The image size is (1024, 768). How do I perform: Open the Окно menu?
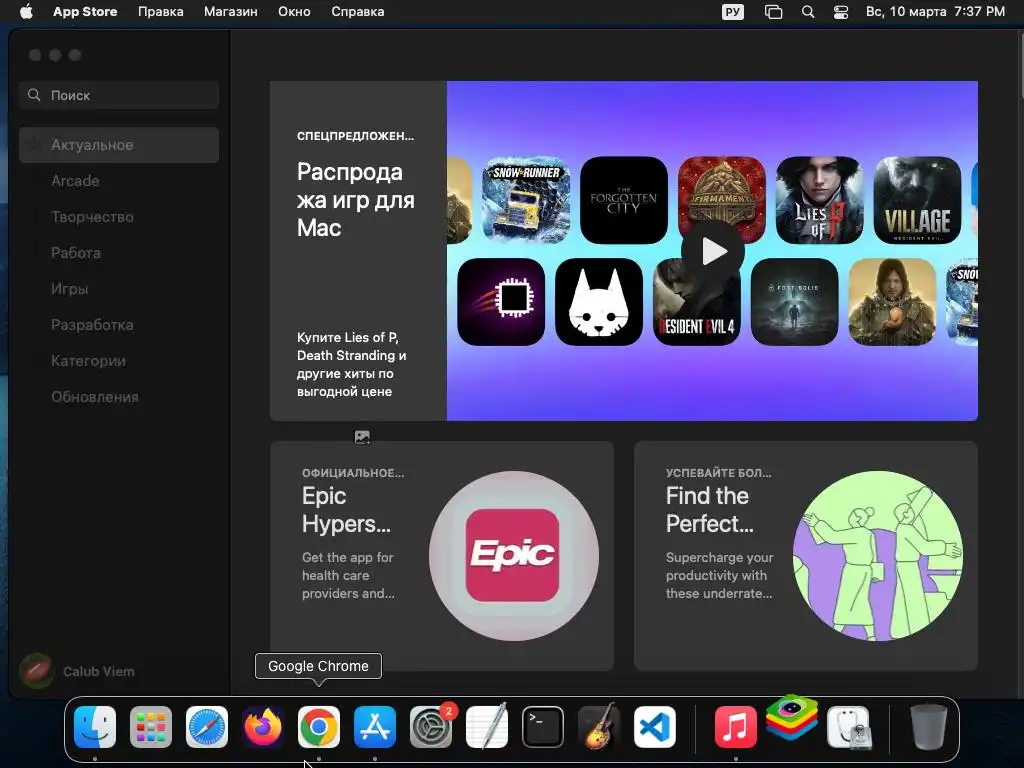[x=294, y=12]
